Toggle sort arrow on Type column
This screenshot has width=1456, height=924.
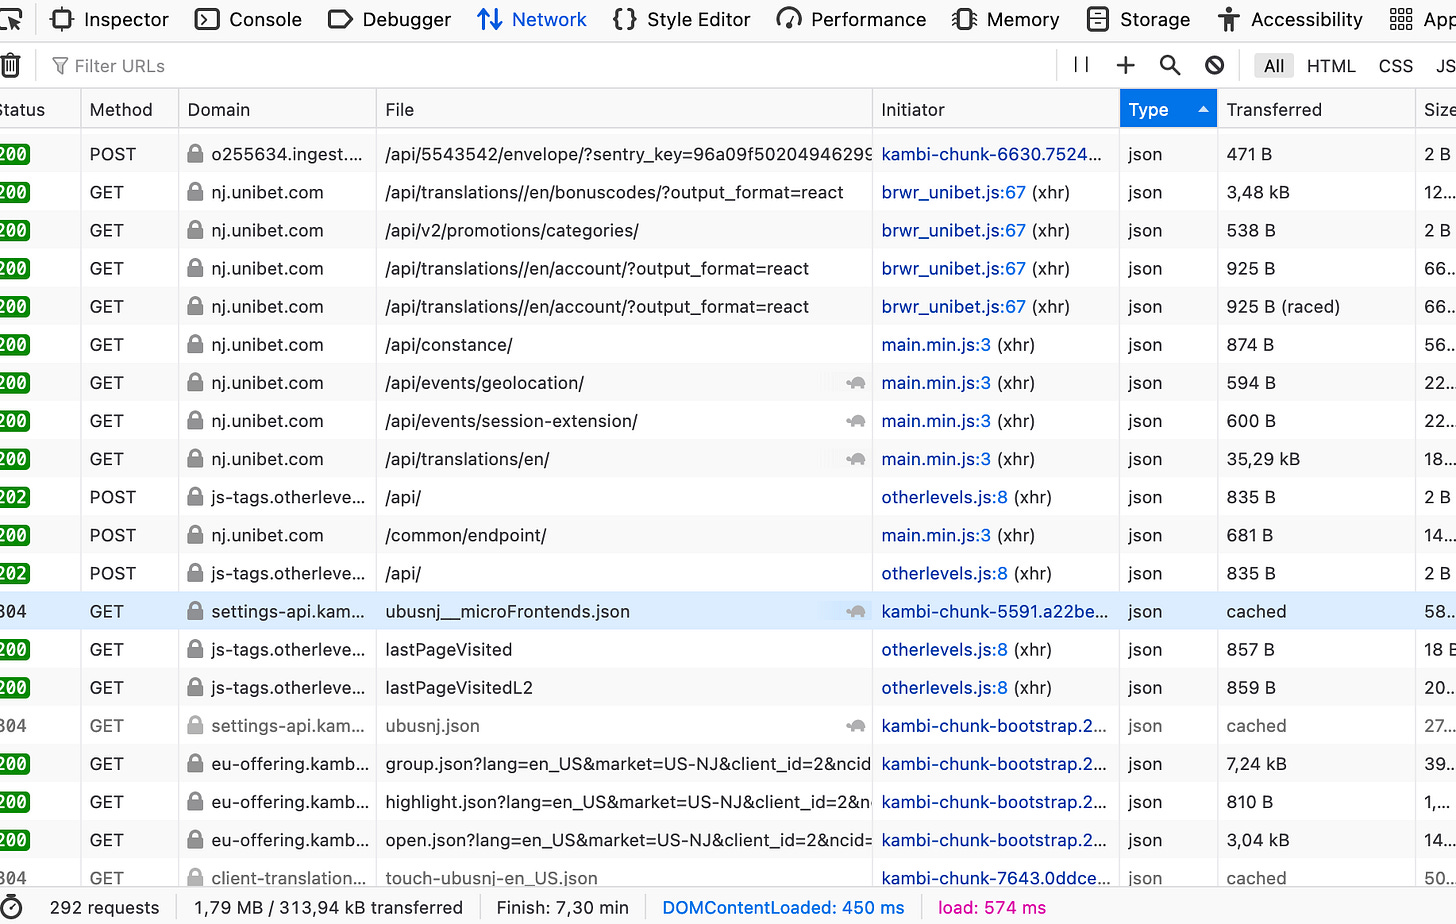pyautogui.click(x=1203, y=109)
